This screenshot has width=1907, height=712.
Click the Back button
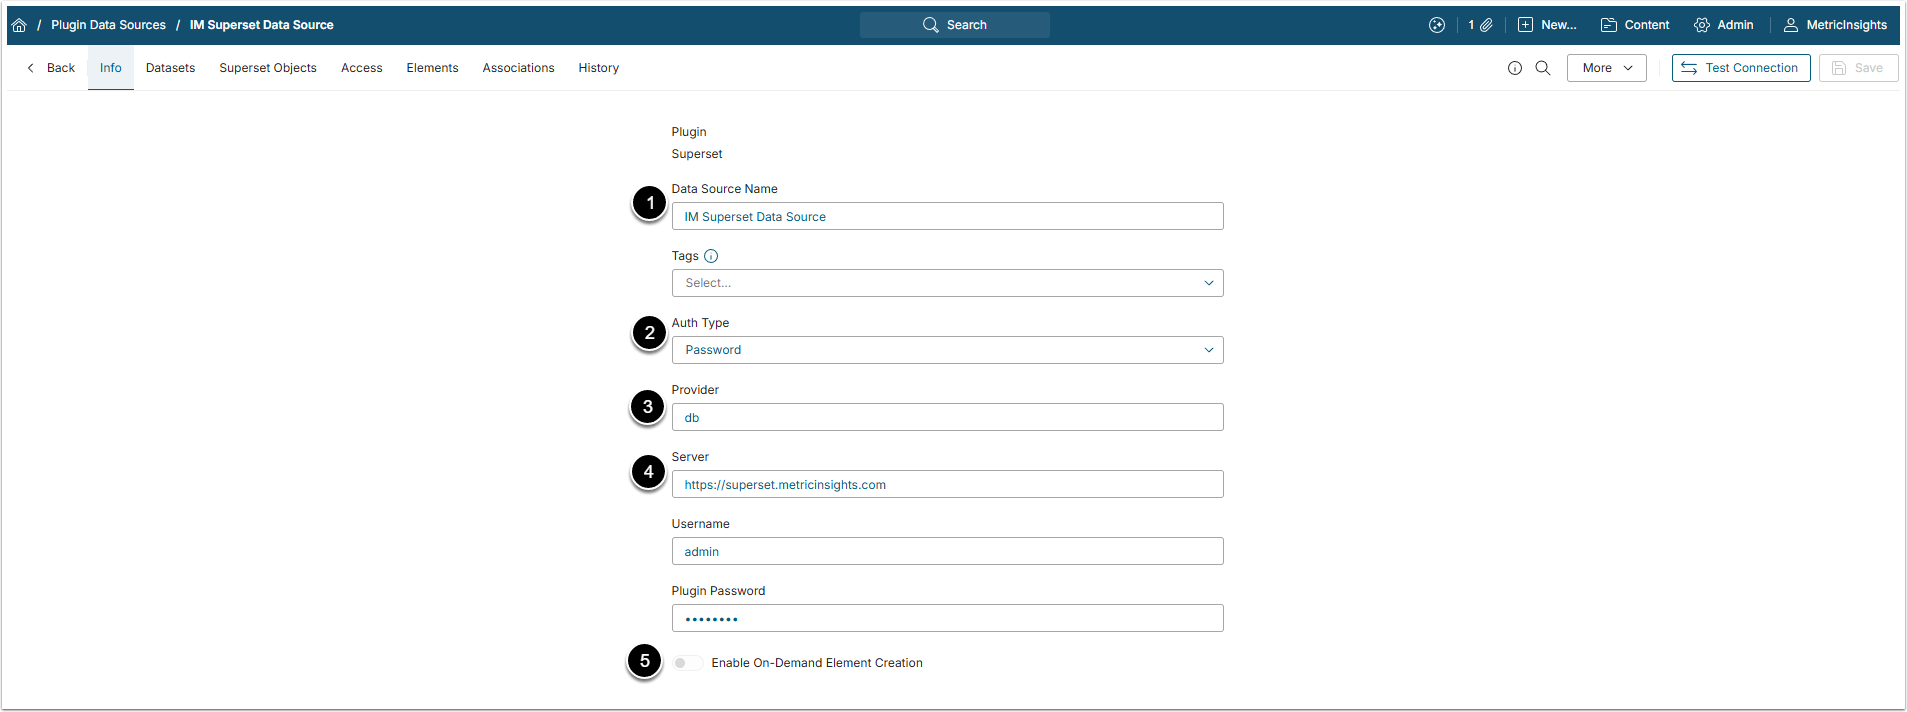pos(51,68)
